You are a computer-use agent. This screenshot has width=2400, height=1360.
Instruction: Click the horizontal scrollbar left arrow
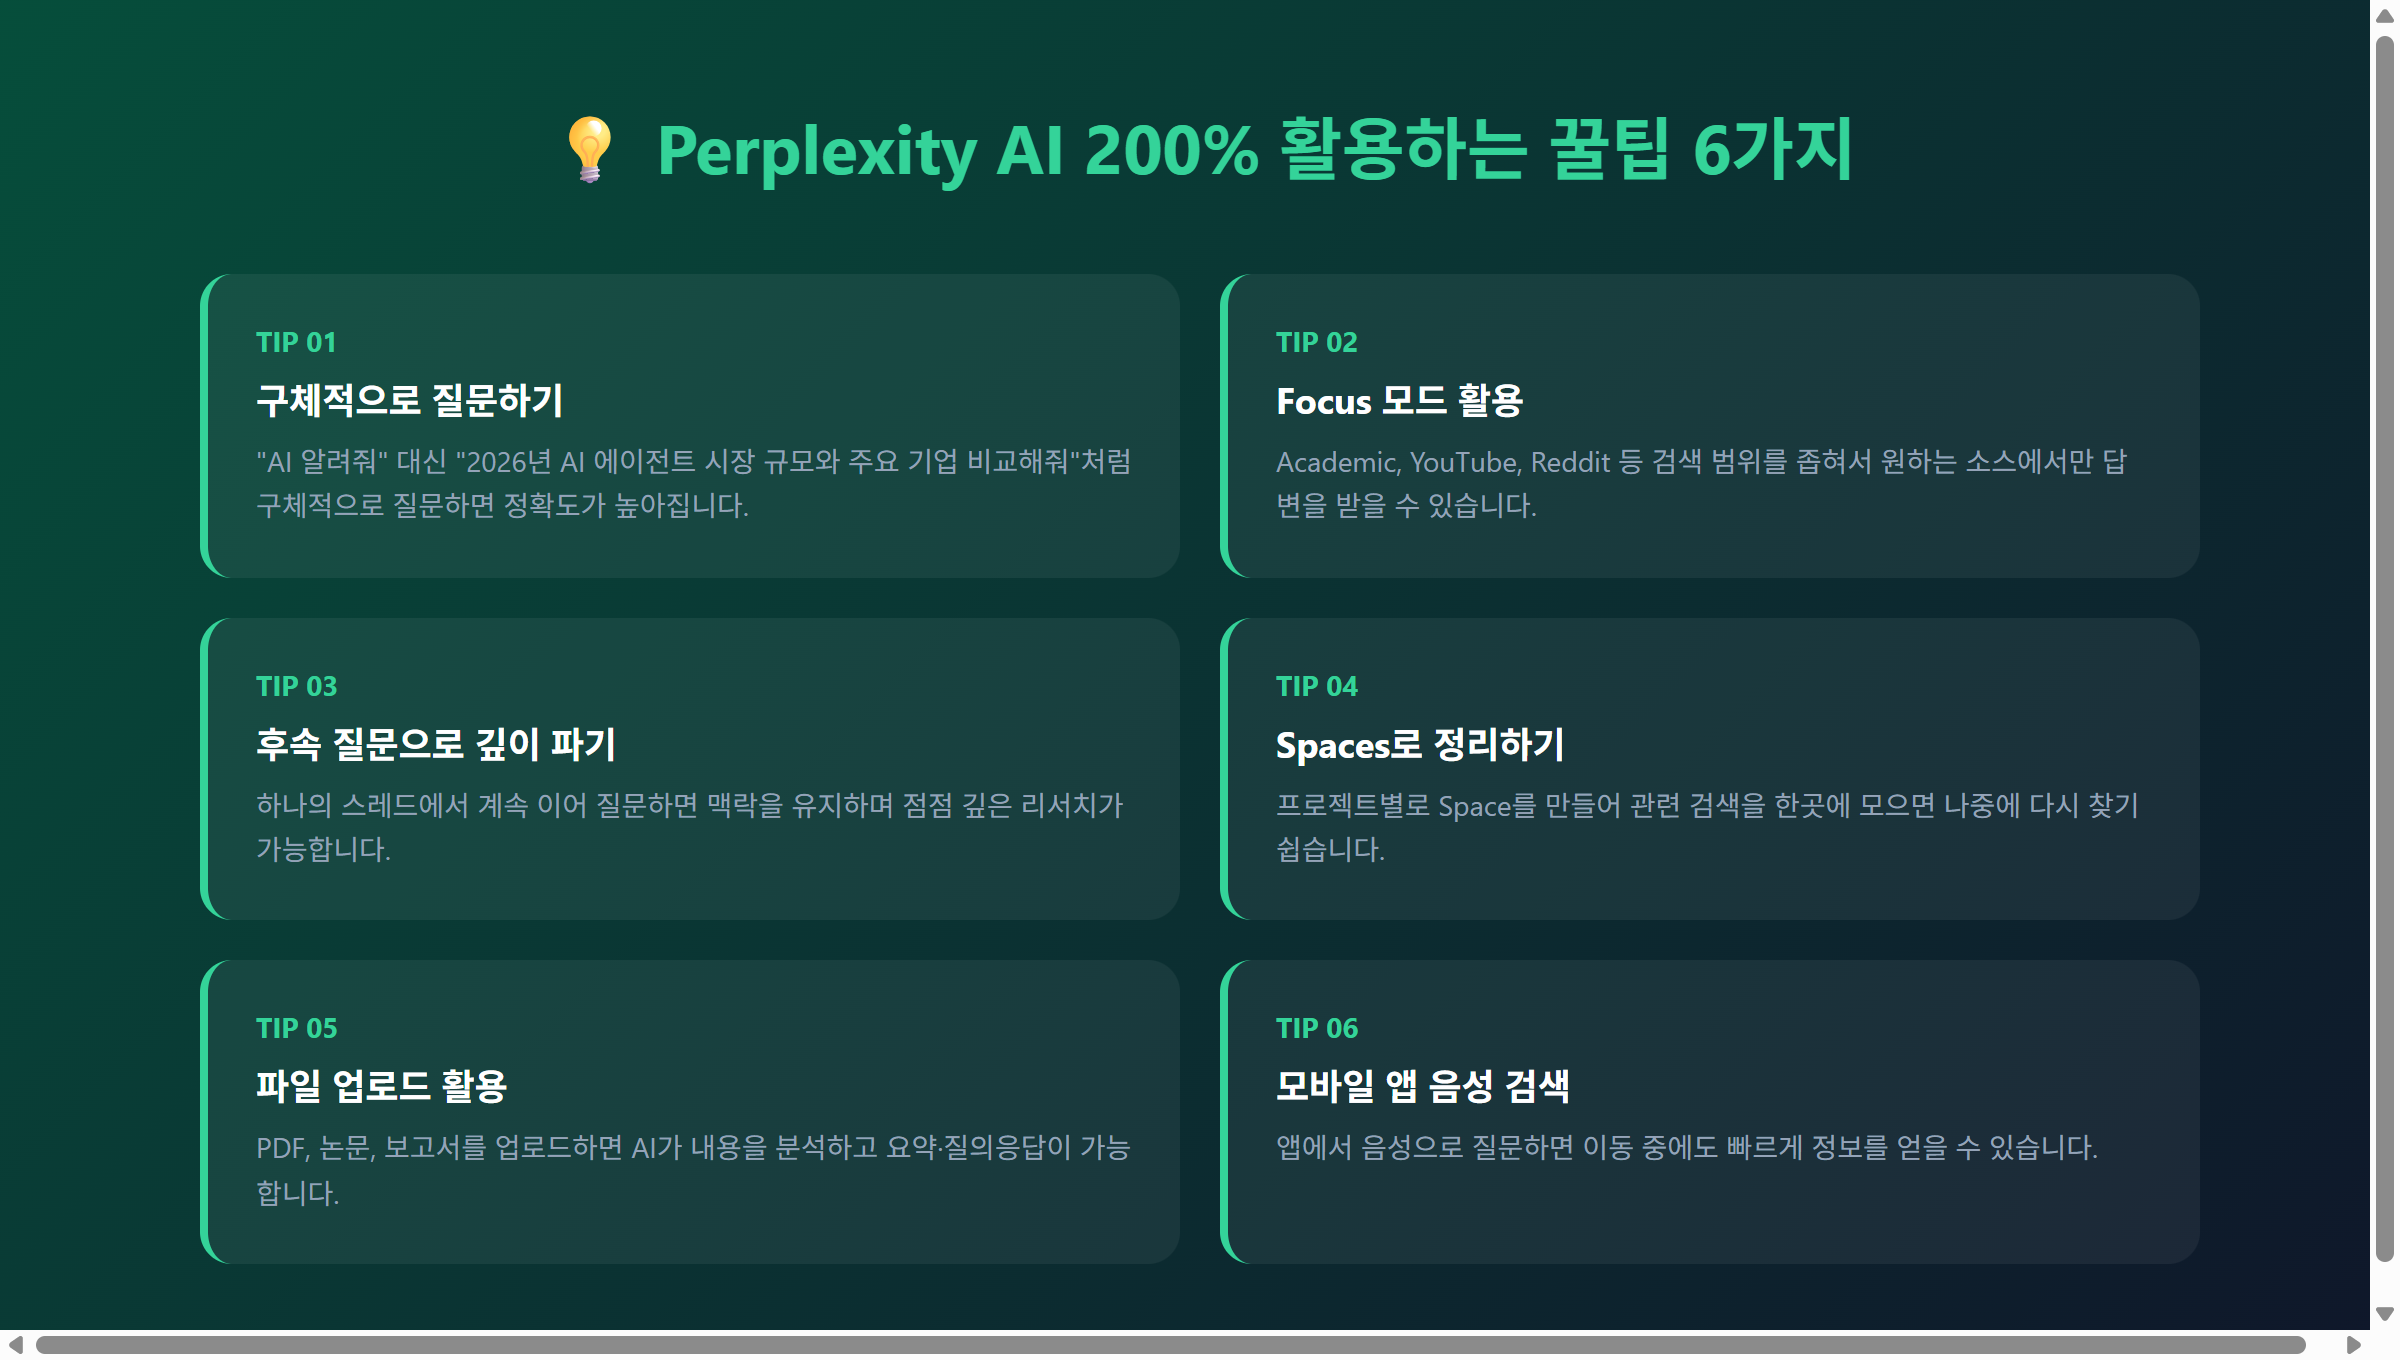pos(15,1345)
